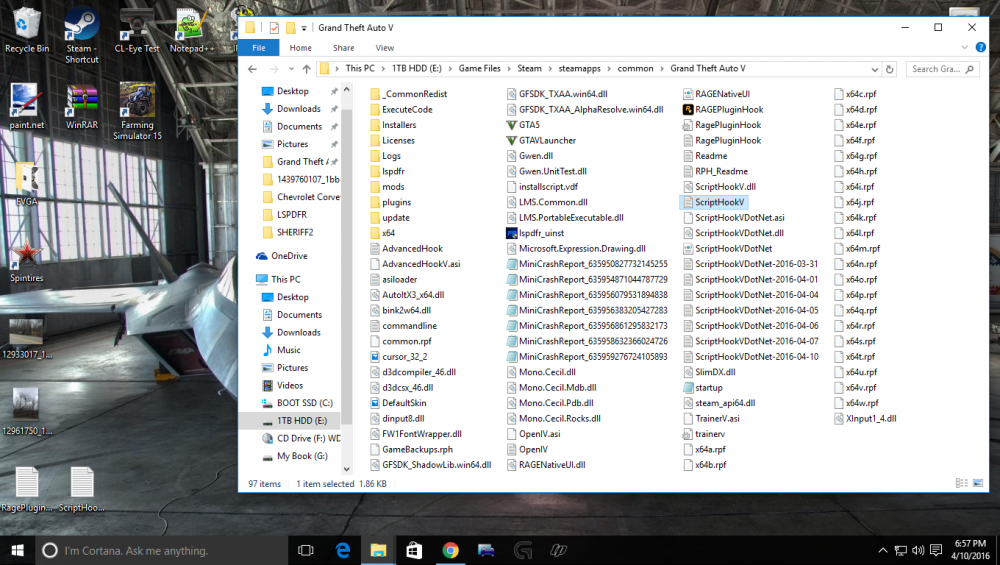Select ScriptHoo file on the desktop
This screenshot has width=1000, height=565.
82,490
